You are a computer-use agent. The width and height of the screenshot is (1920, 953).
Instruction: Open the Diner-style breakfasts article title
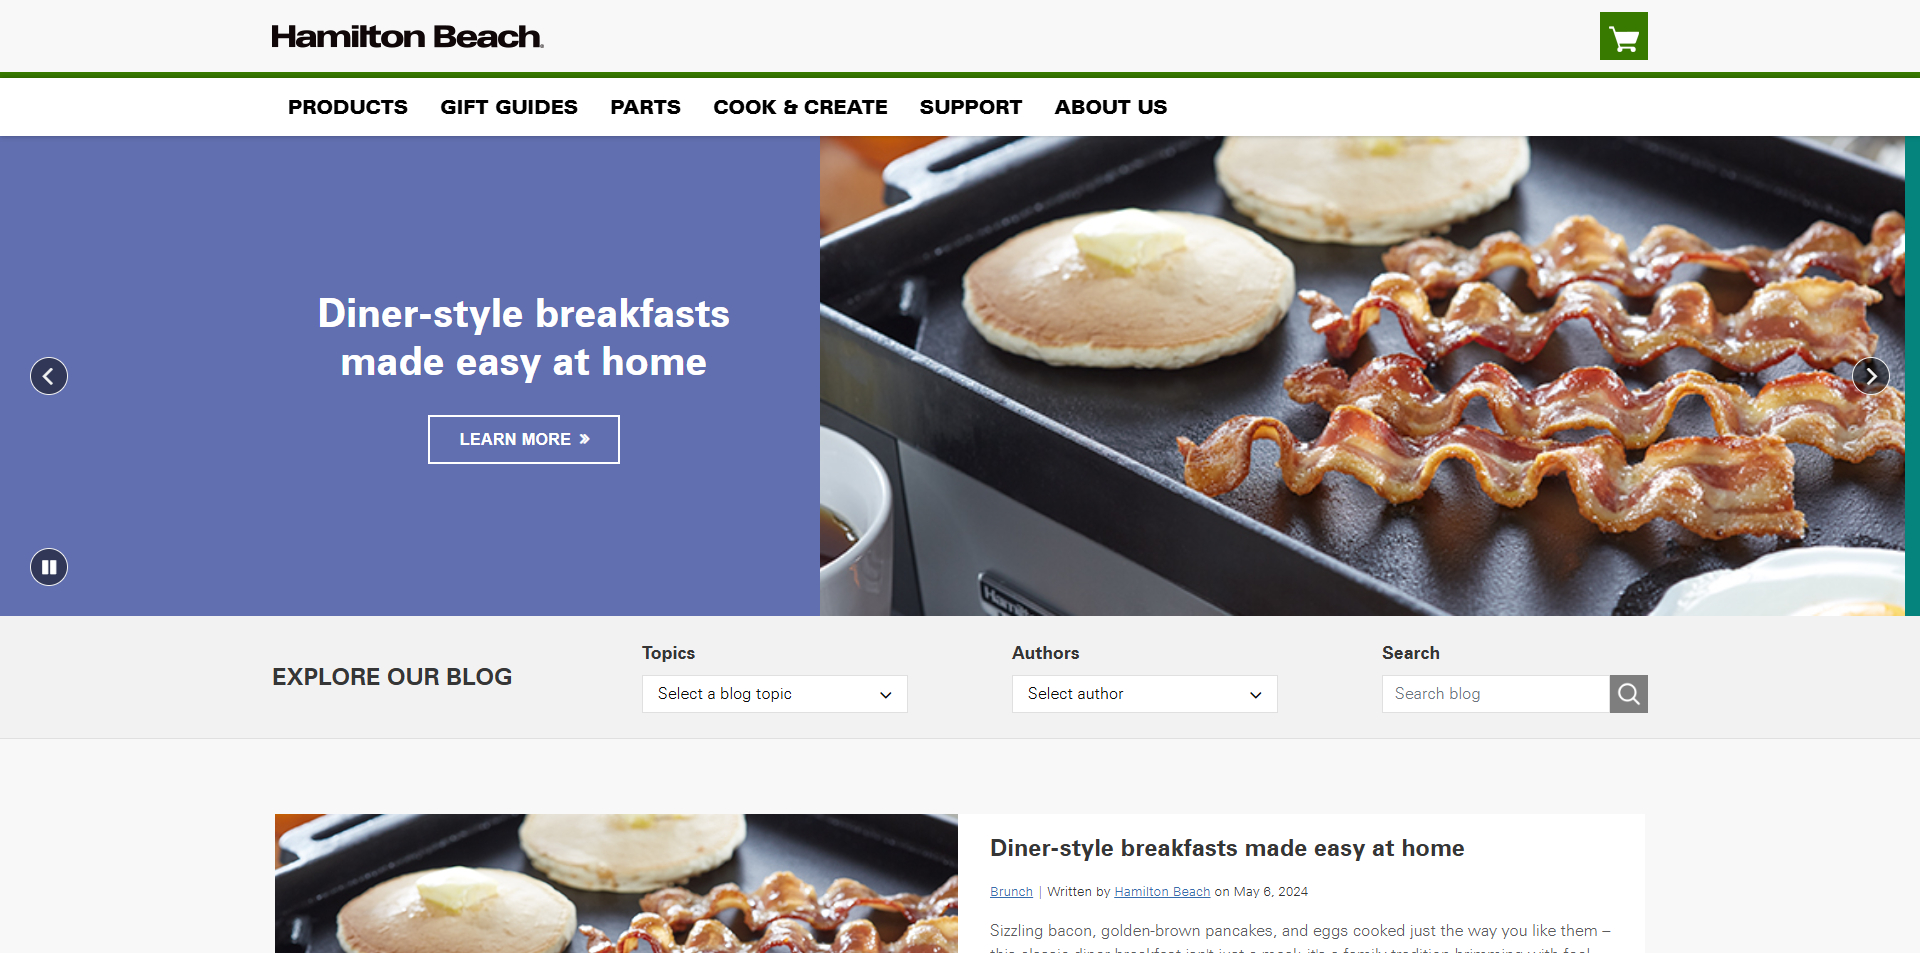tap(1227, 848)
